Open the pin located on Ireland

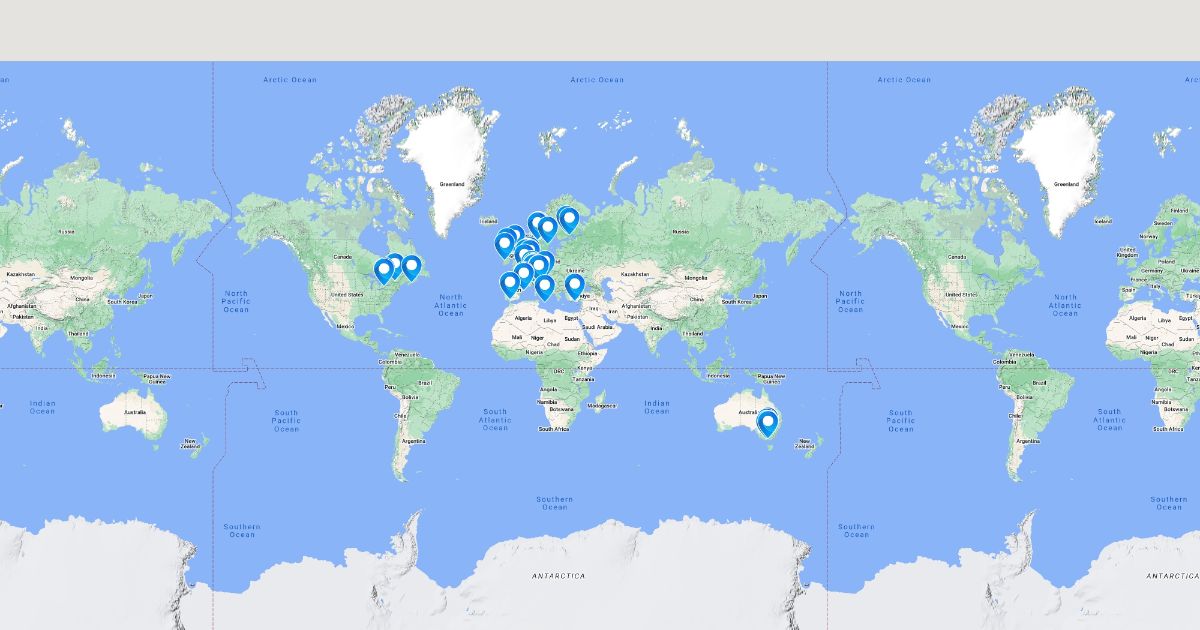point(504,244)
